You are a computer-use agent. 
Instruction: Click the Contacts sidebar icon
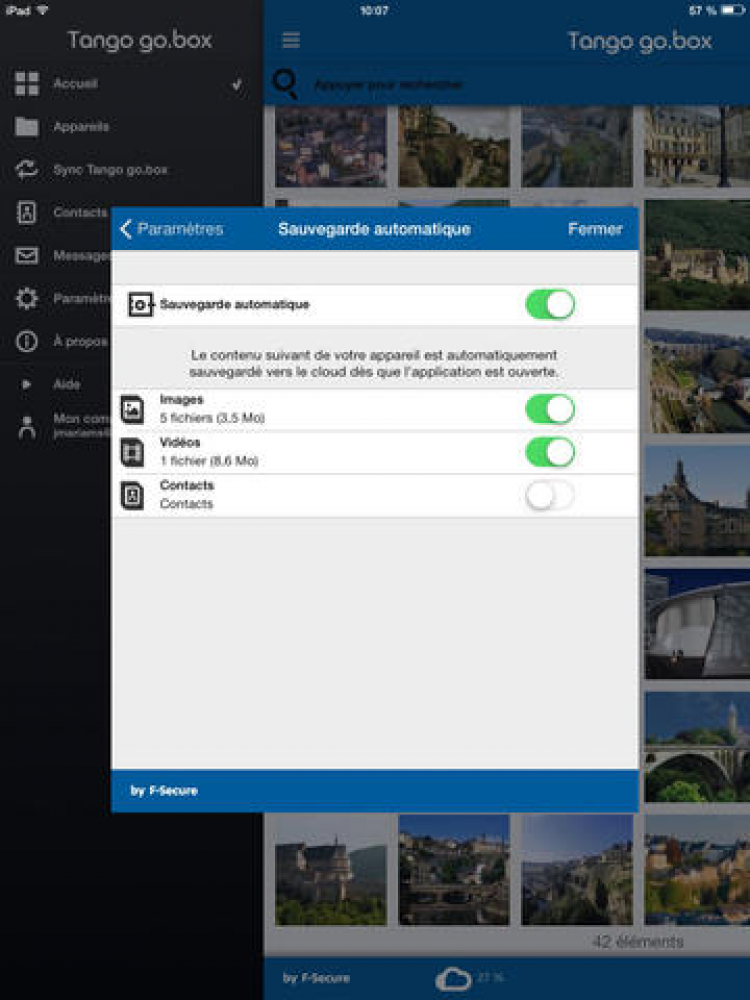point(27,212)
